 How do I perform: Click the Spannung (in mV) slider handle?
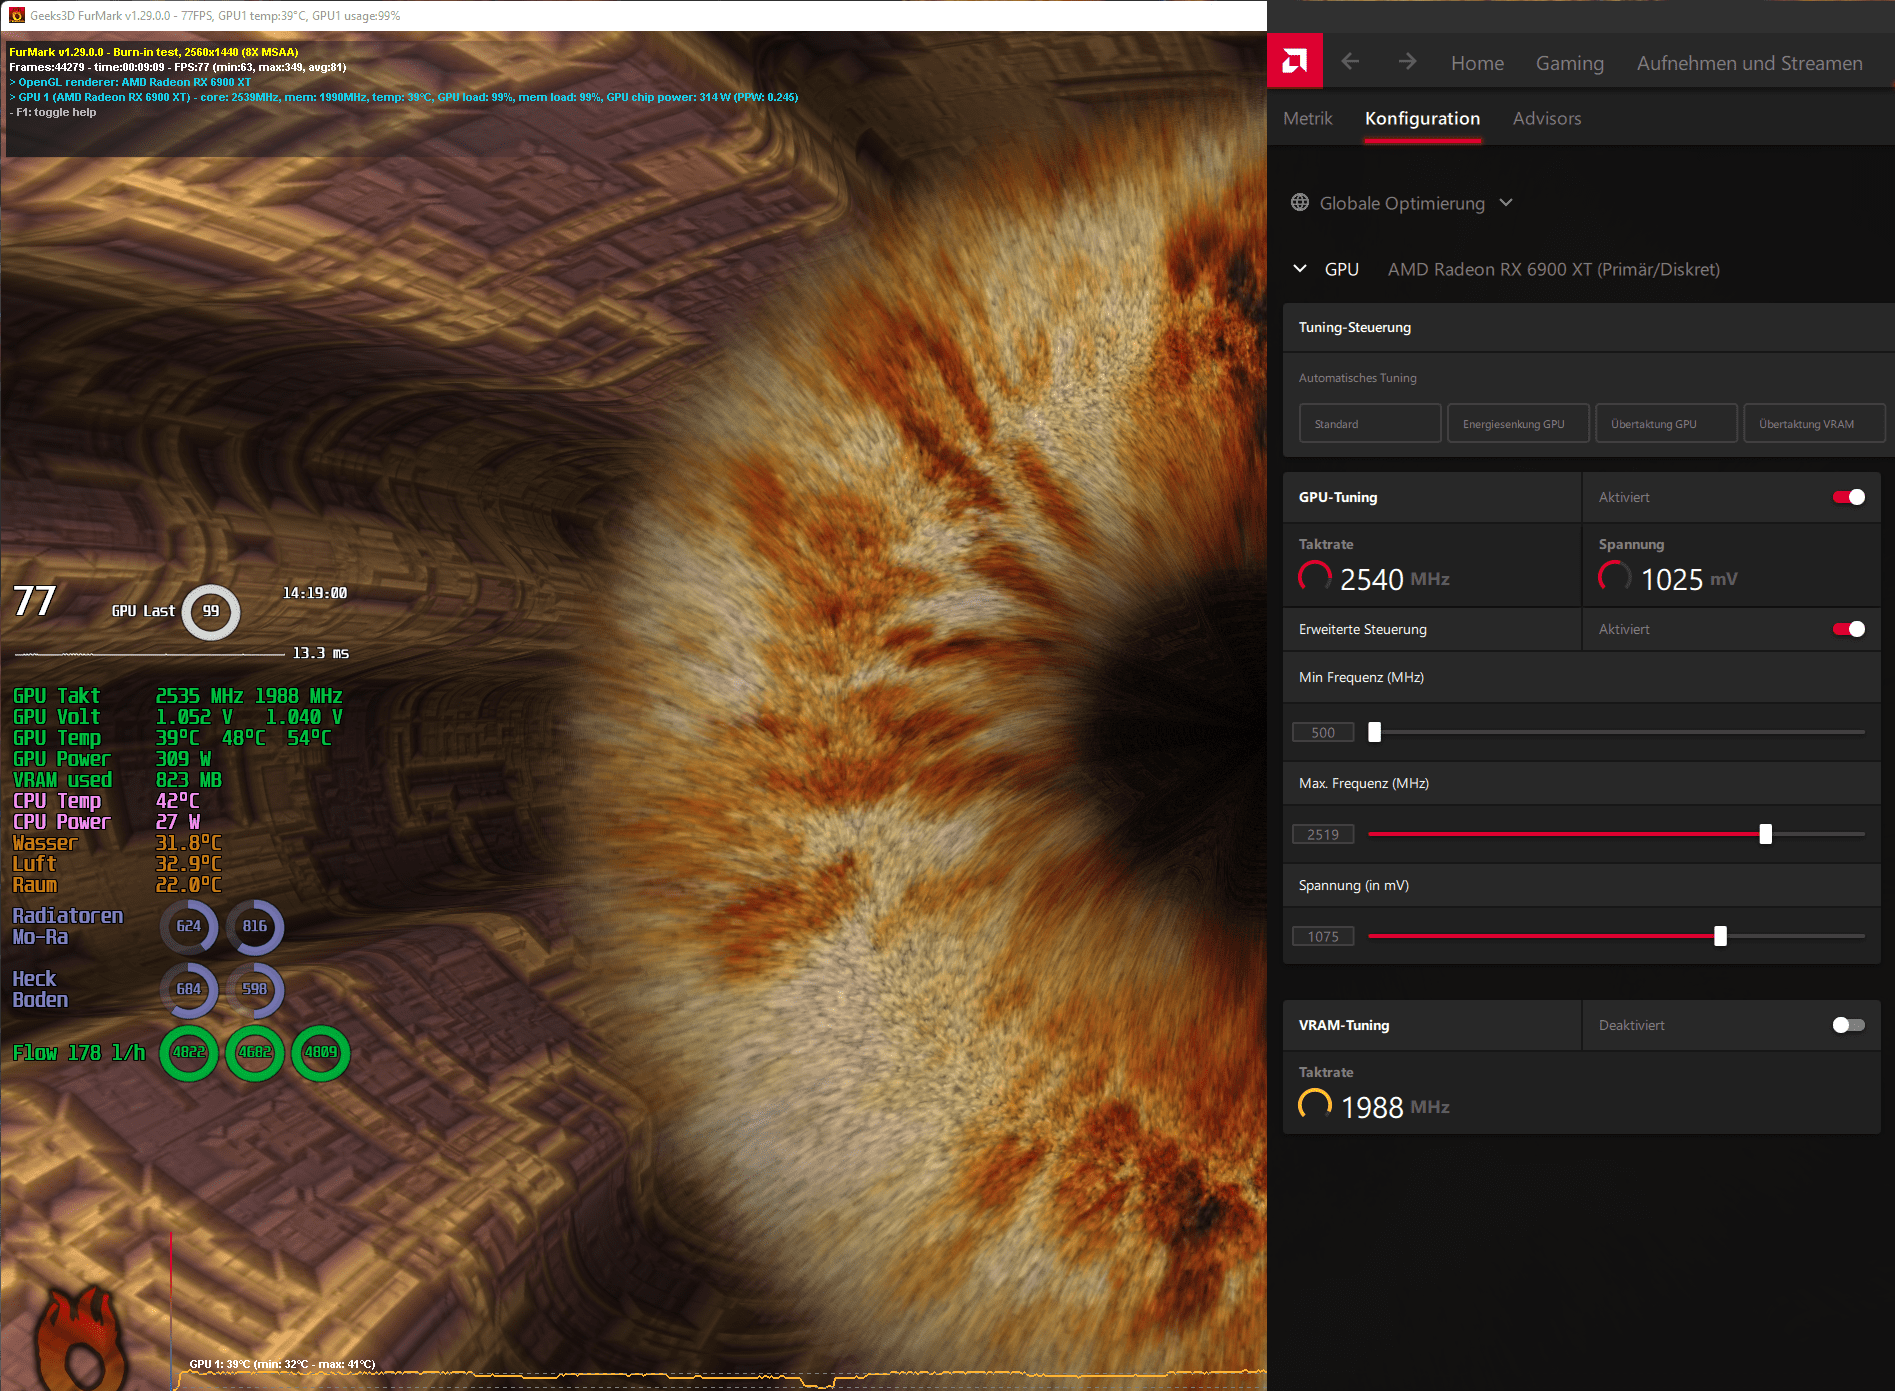click(x=1720, y=936)
